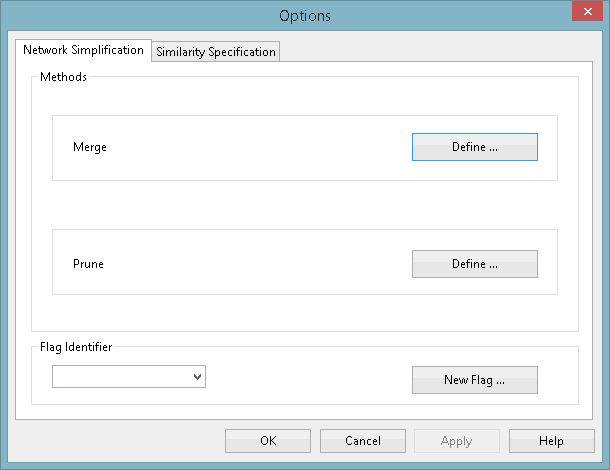Click inside the Flag Identifier combo box field

122,377
